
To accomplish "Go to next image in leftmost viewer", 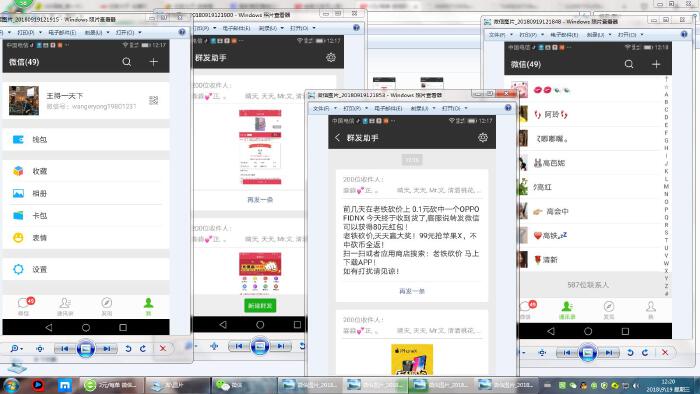I will 107,348.
